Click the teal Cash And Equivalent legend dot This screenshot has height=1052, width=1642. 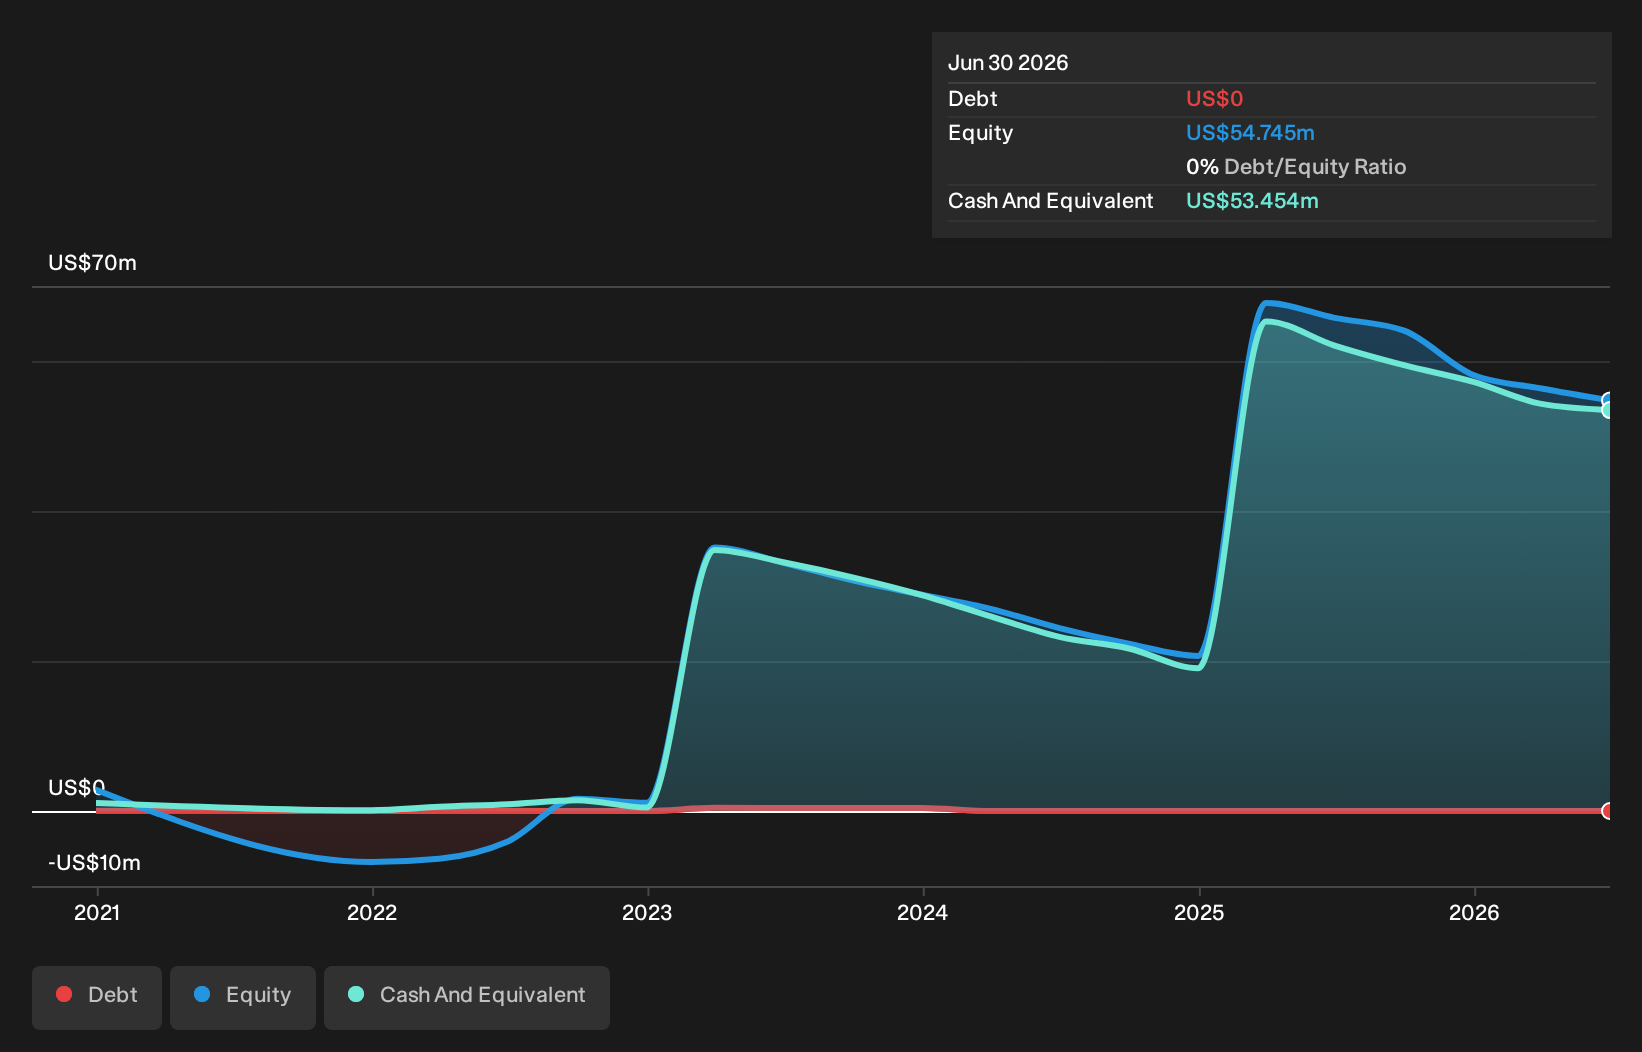tap(356, 994)
